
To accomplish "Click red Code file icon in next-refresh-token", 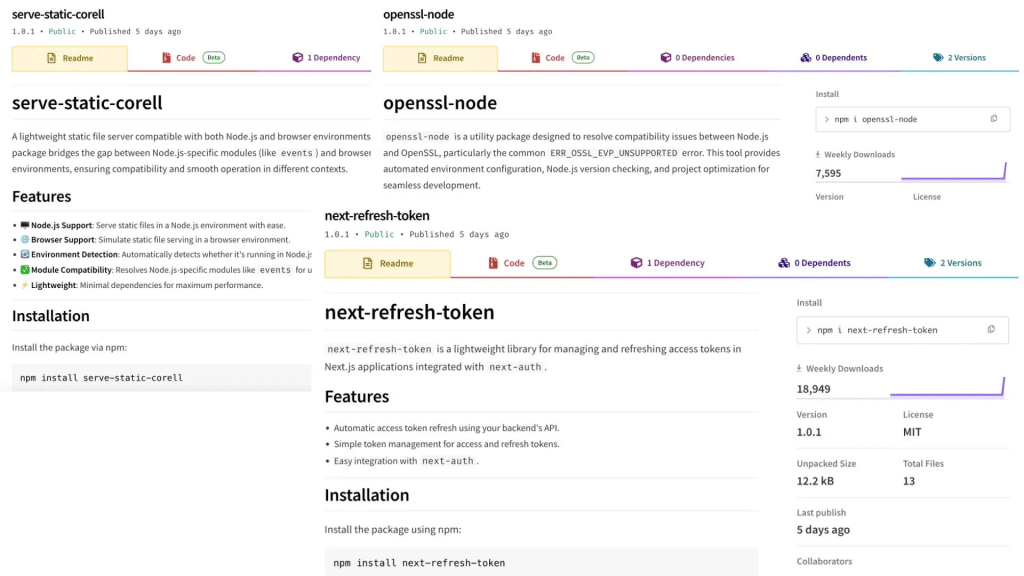I will tap(493, 263).
